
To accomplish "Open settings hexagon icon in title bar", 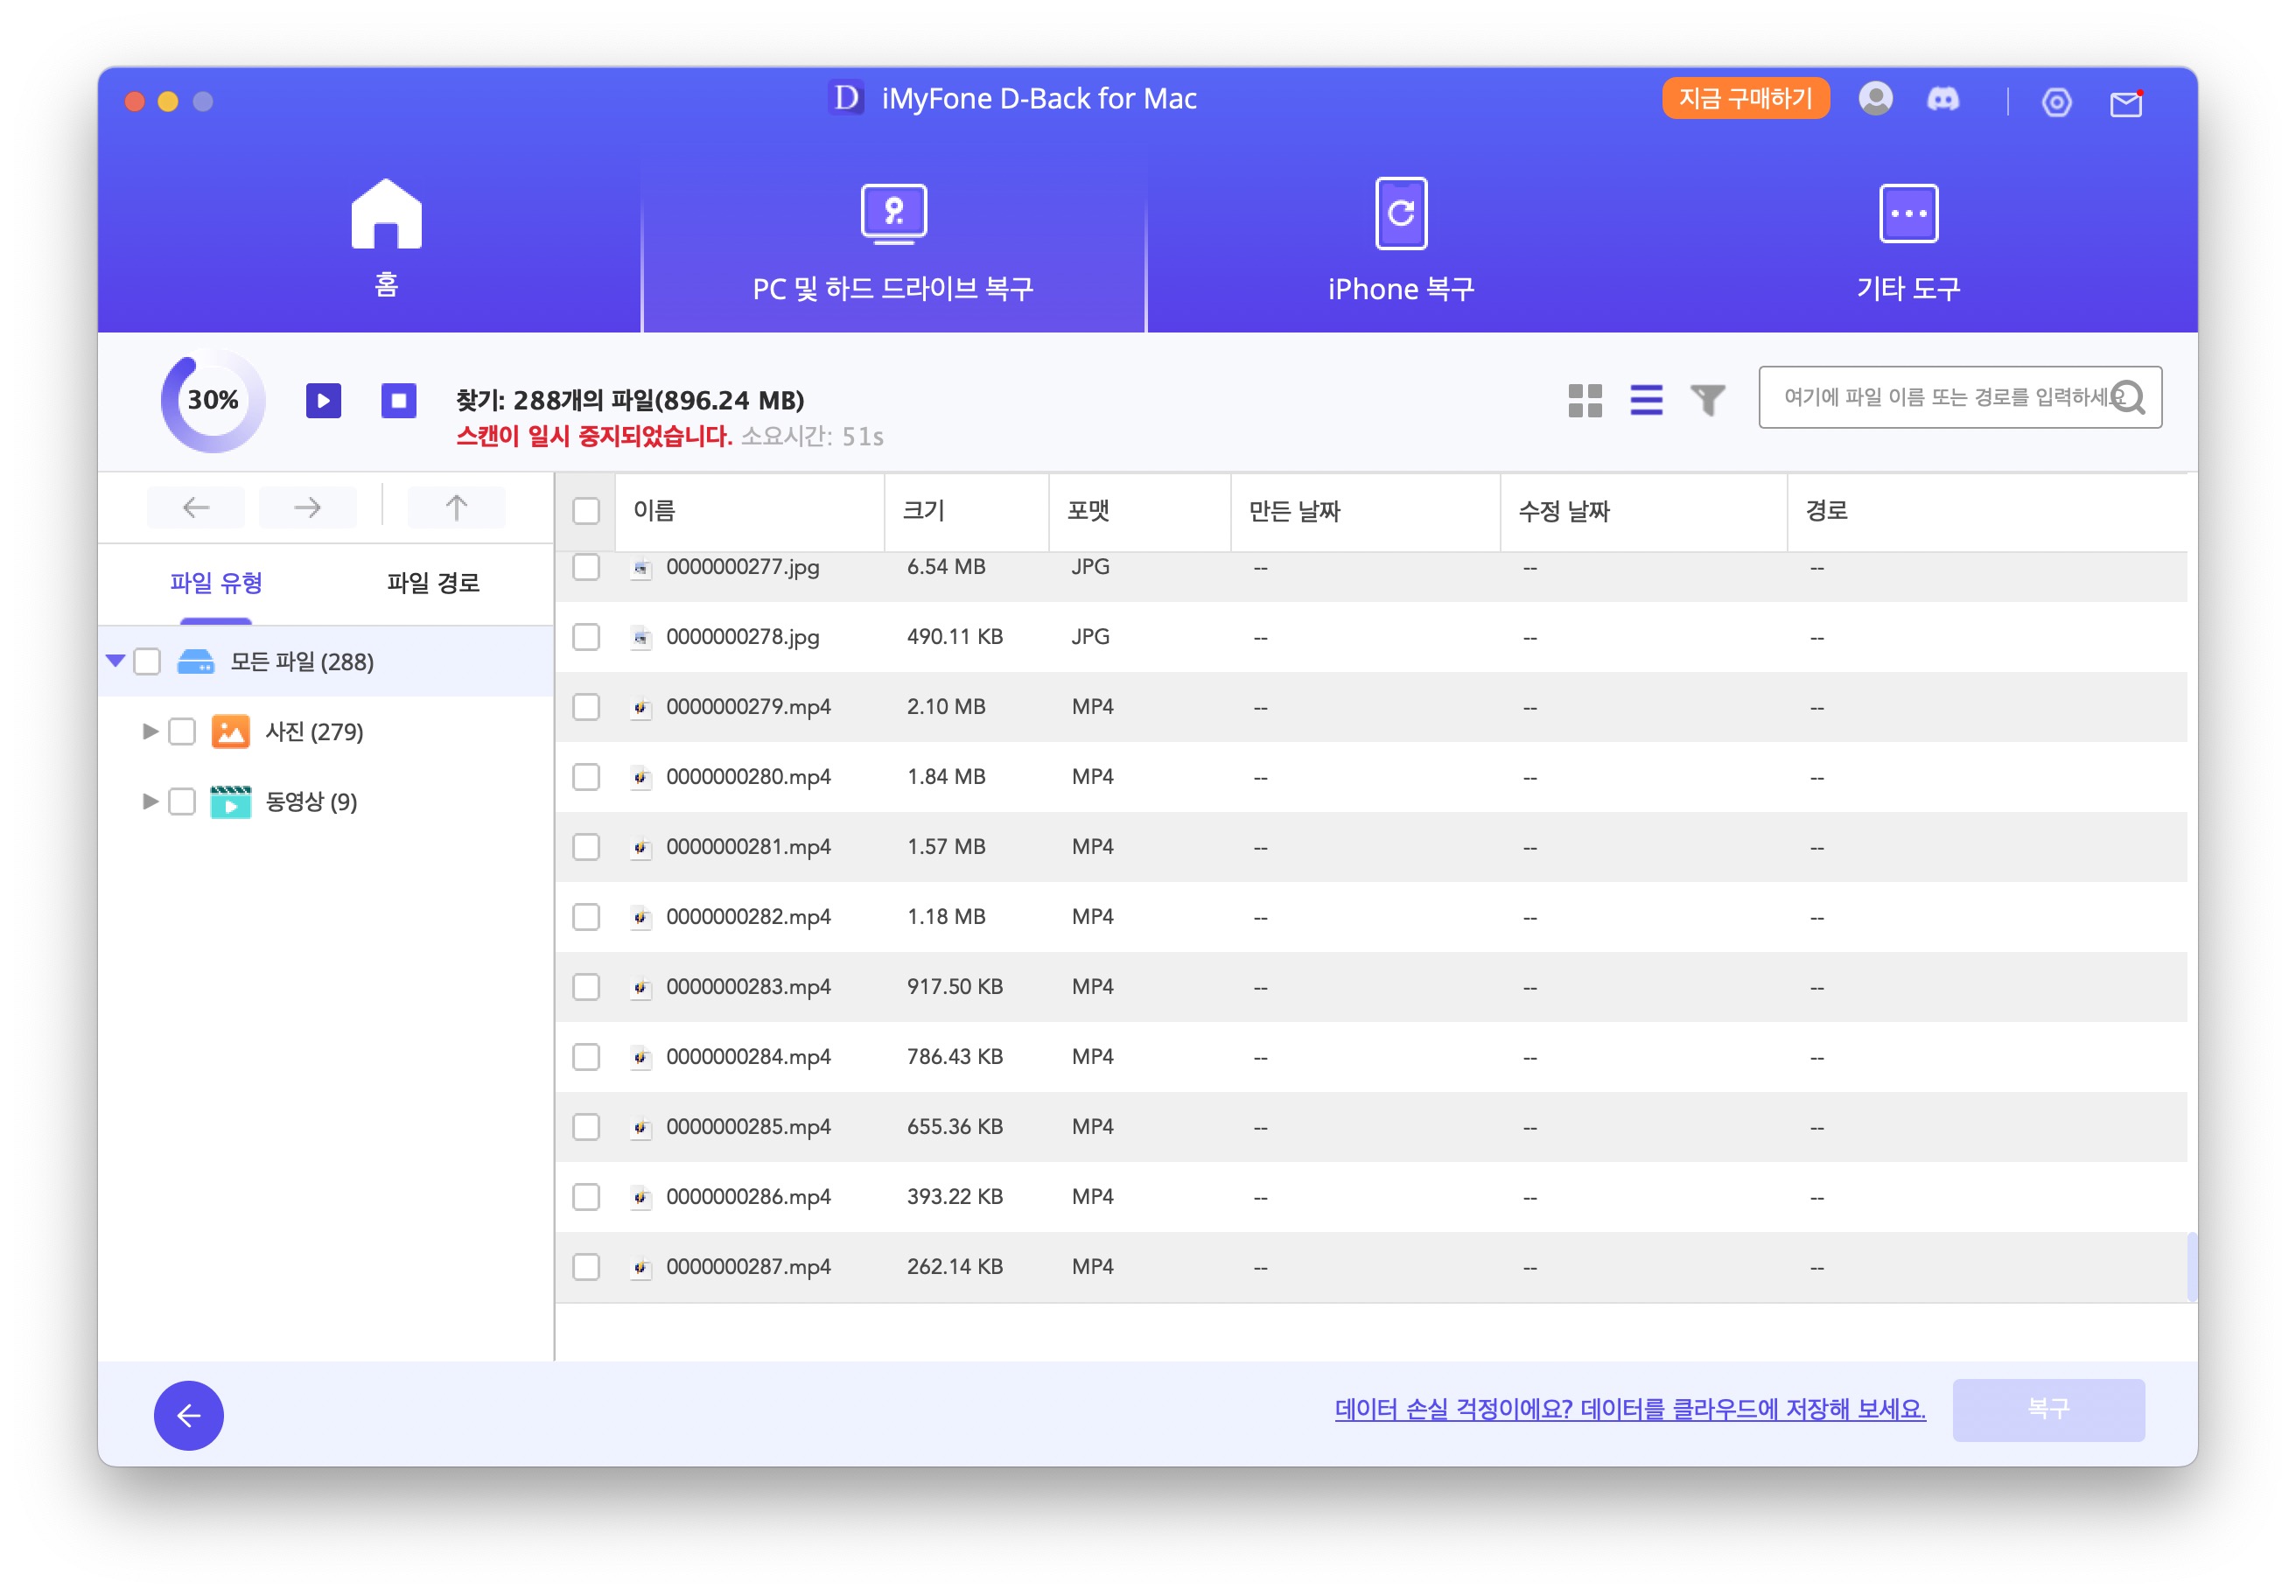I will 2056,102.
